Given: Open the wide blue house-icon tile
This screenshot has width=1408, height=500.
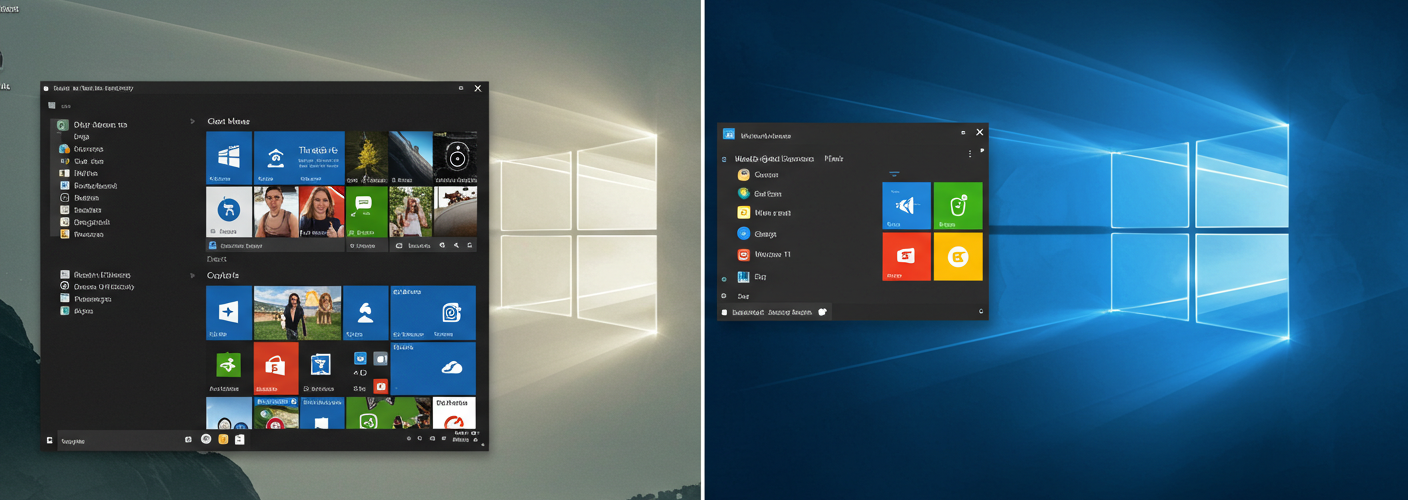Looking at the screenshot, I should pos(299,157).
